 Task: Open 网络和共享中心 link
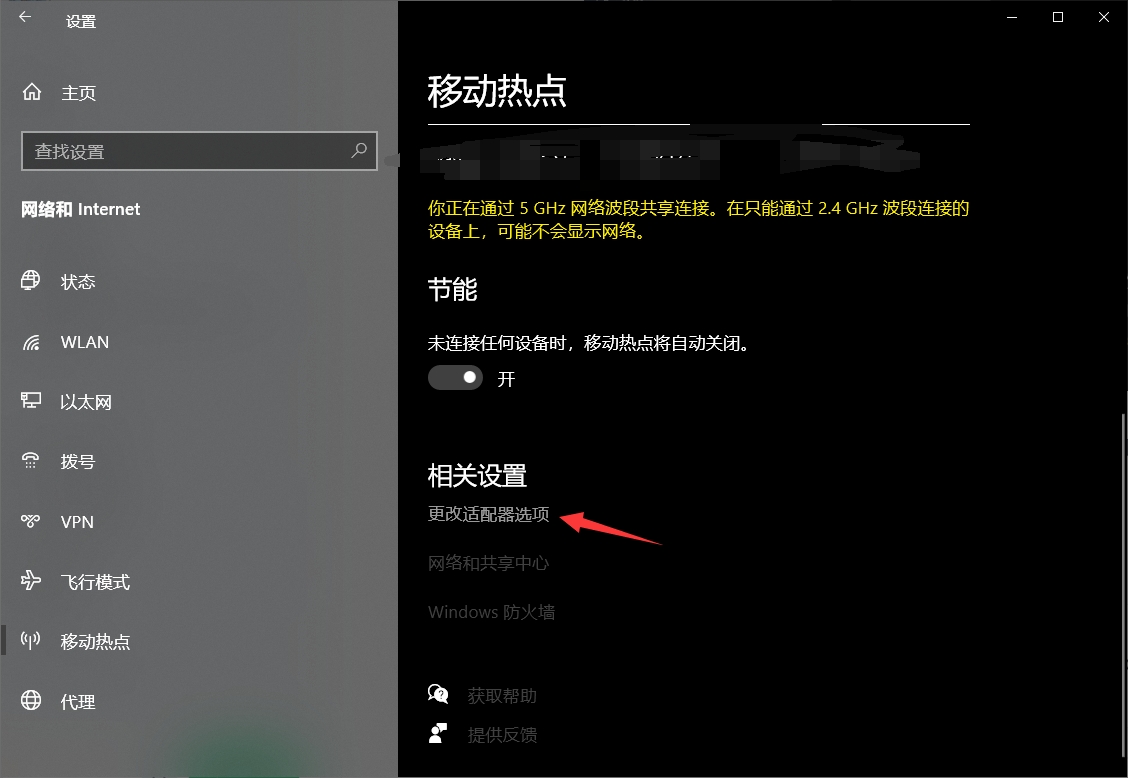(x=488, y=563)
